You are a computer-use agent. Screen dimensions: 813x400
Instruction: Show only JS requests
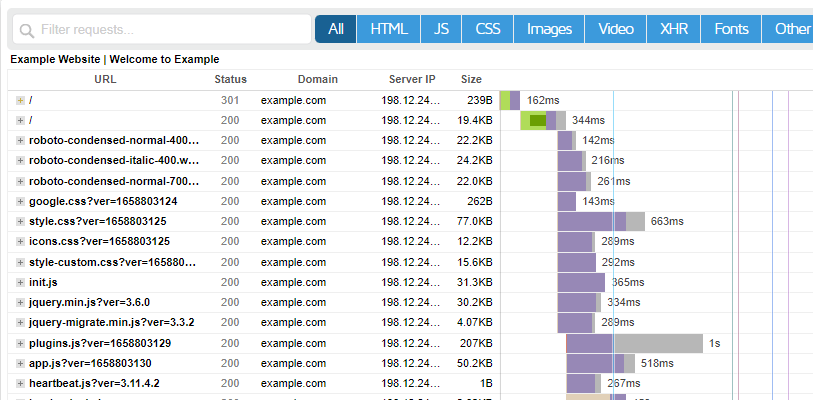[441, 29]
